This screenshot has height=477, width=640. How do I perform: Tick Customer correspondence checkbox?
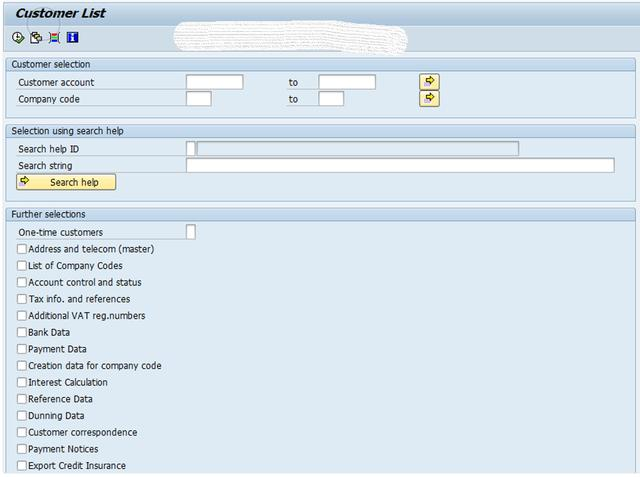point(22,432)
